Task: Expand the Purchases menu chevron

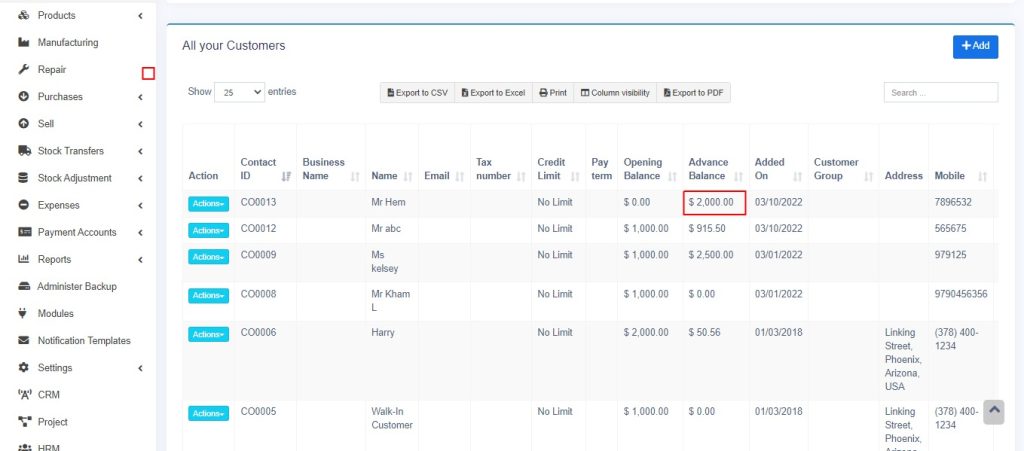Action: tap(140, 97)
